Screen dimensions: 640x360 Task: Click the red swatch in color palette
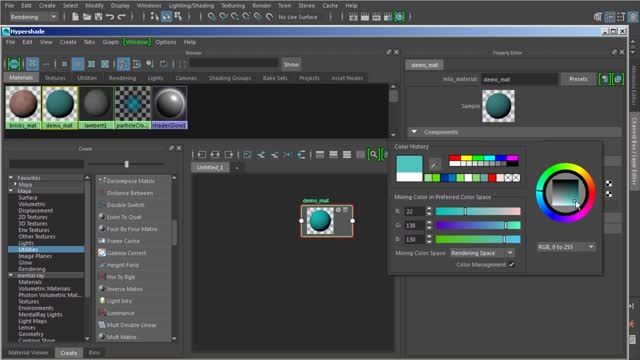455,158
